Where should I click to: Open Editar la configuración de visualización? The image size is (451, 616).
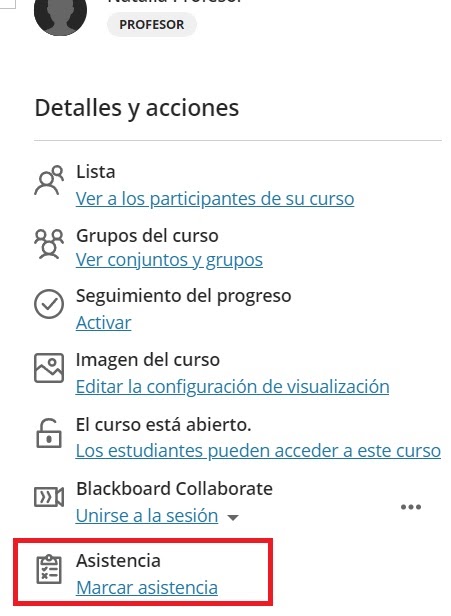click(233, 387)
